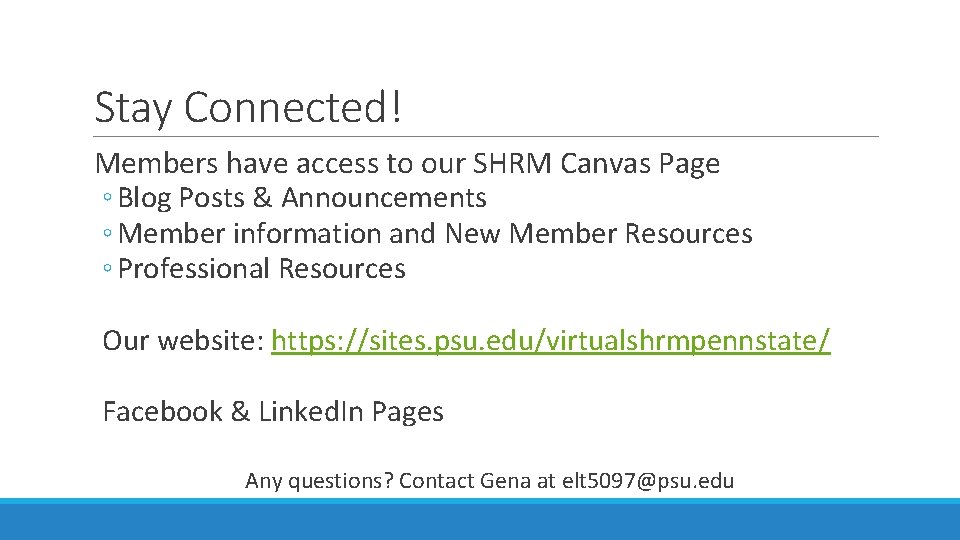Click the "Our website:" label
960x540 pixels.
183,342
